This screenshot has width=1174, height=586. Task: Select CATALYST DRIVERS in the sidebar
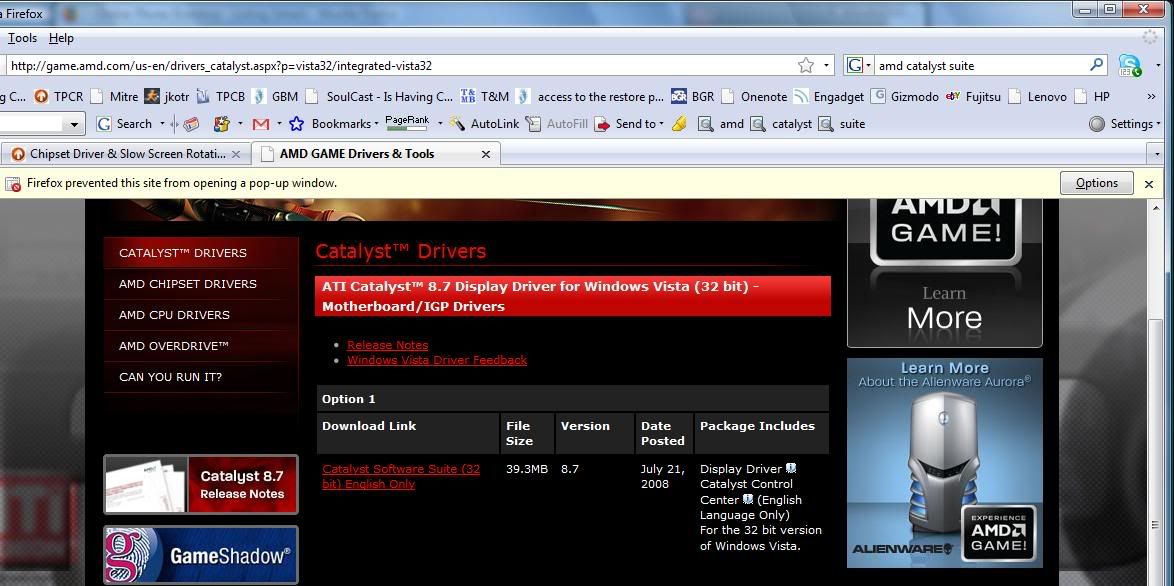[x=201, y=253]
